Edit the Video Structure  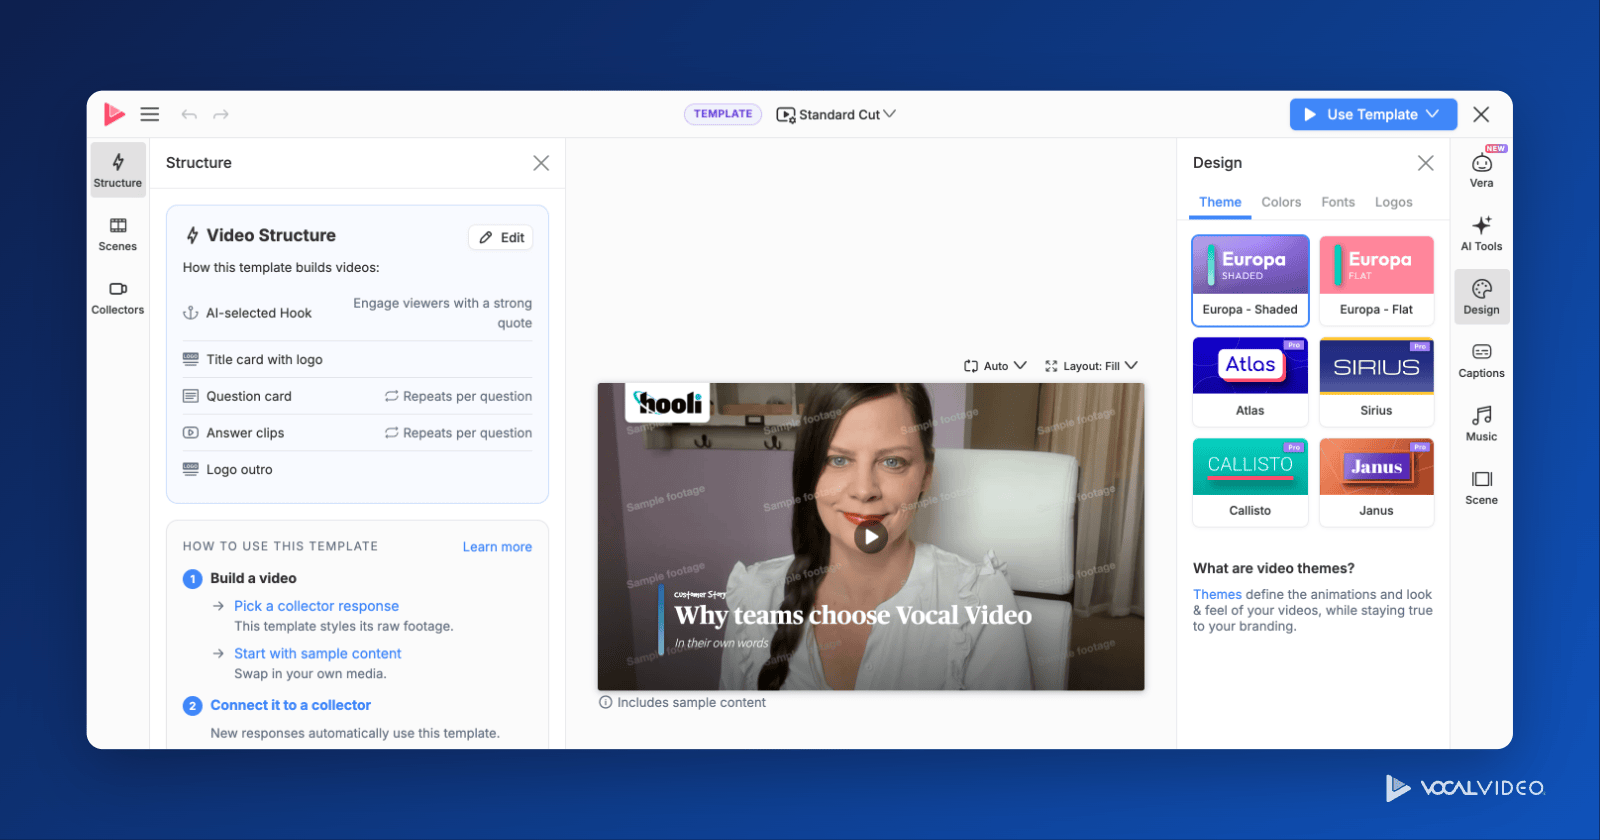click(x=501, y=237)
